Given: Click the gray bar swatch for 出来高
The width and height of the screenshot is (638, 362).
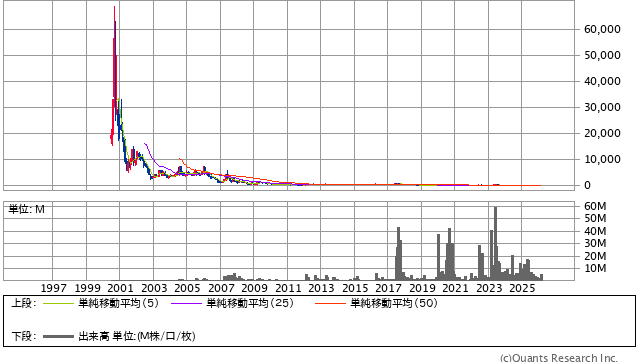Looking at the screenshot, I should 58,337.
